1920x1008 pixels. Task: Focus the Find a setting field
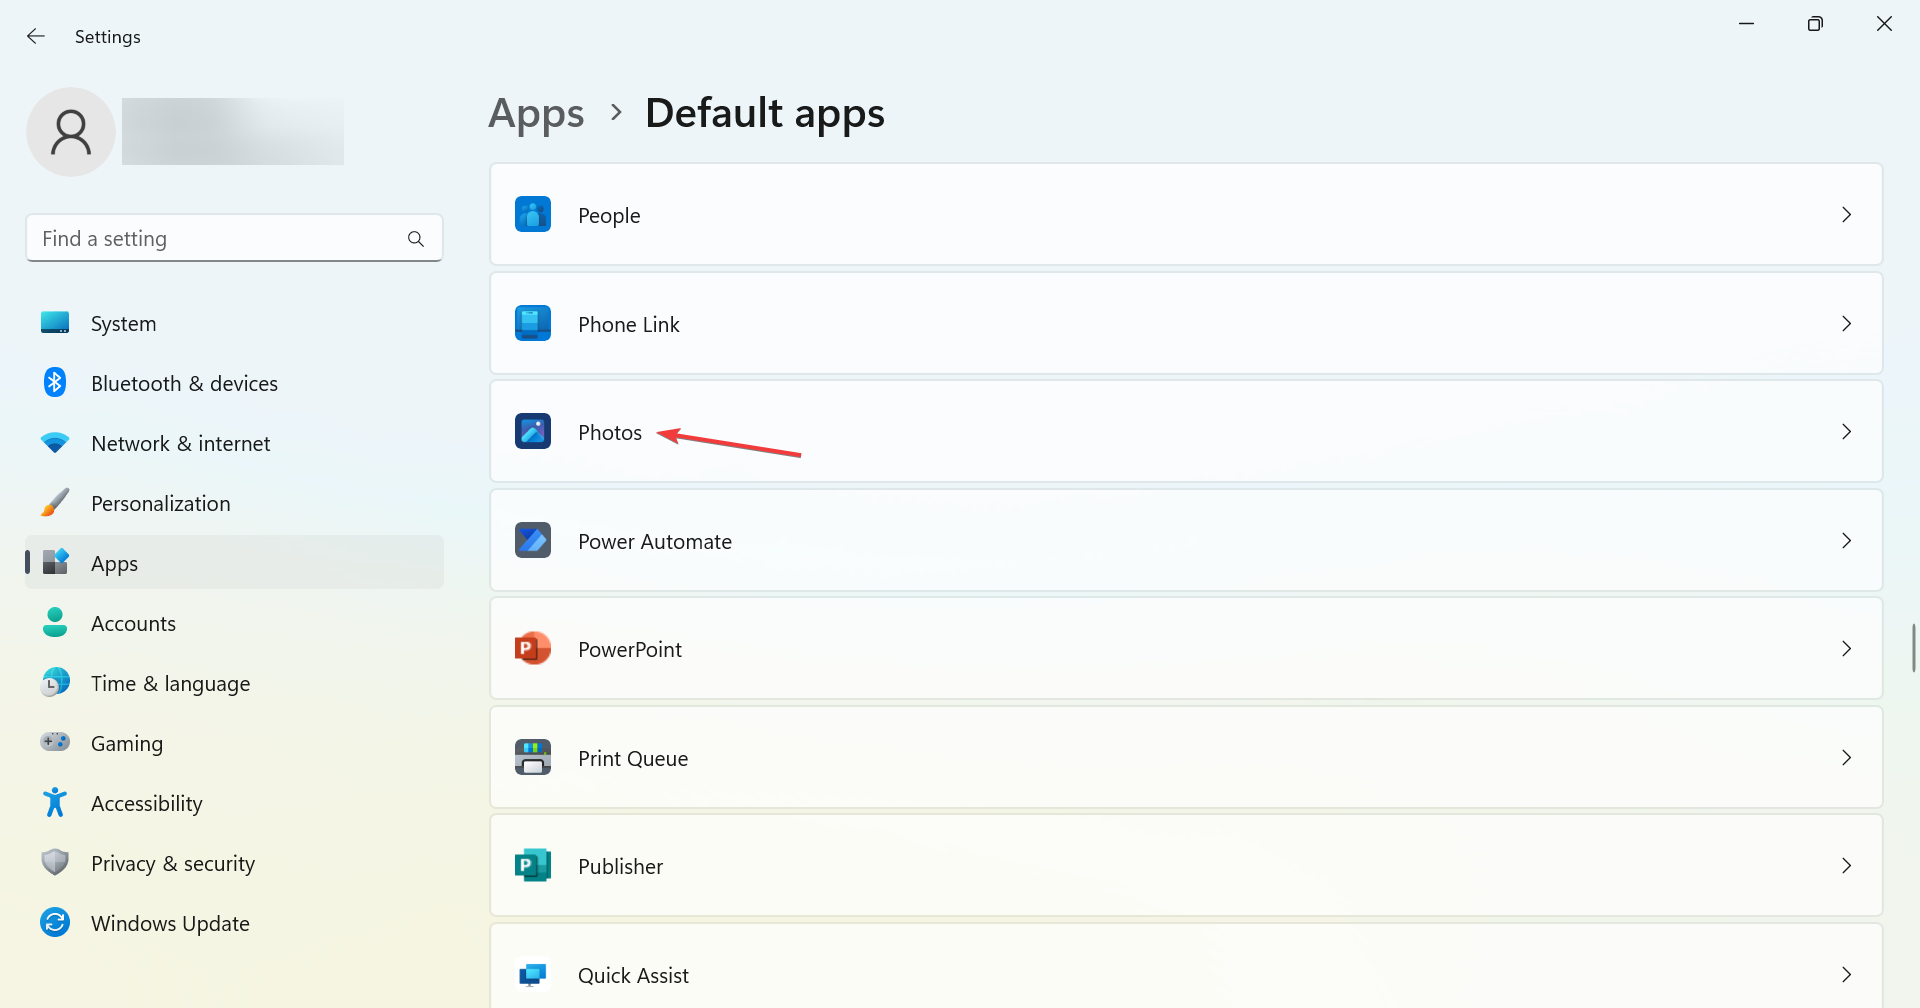(234, 238)
